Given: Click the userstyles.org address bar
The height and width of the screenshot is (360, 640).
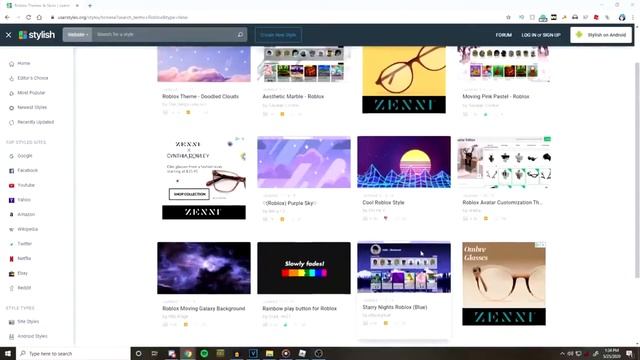Looking at the screenshot, I should [x=278, y=18].
